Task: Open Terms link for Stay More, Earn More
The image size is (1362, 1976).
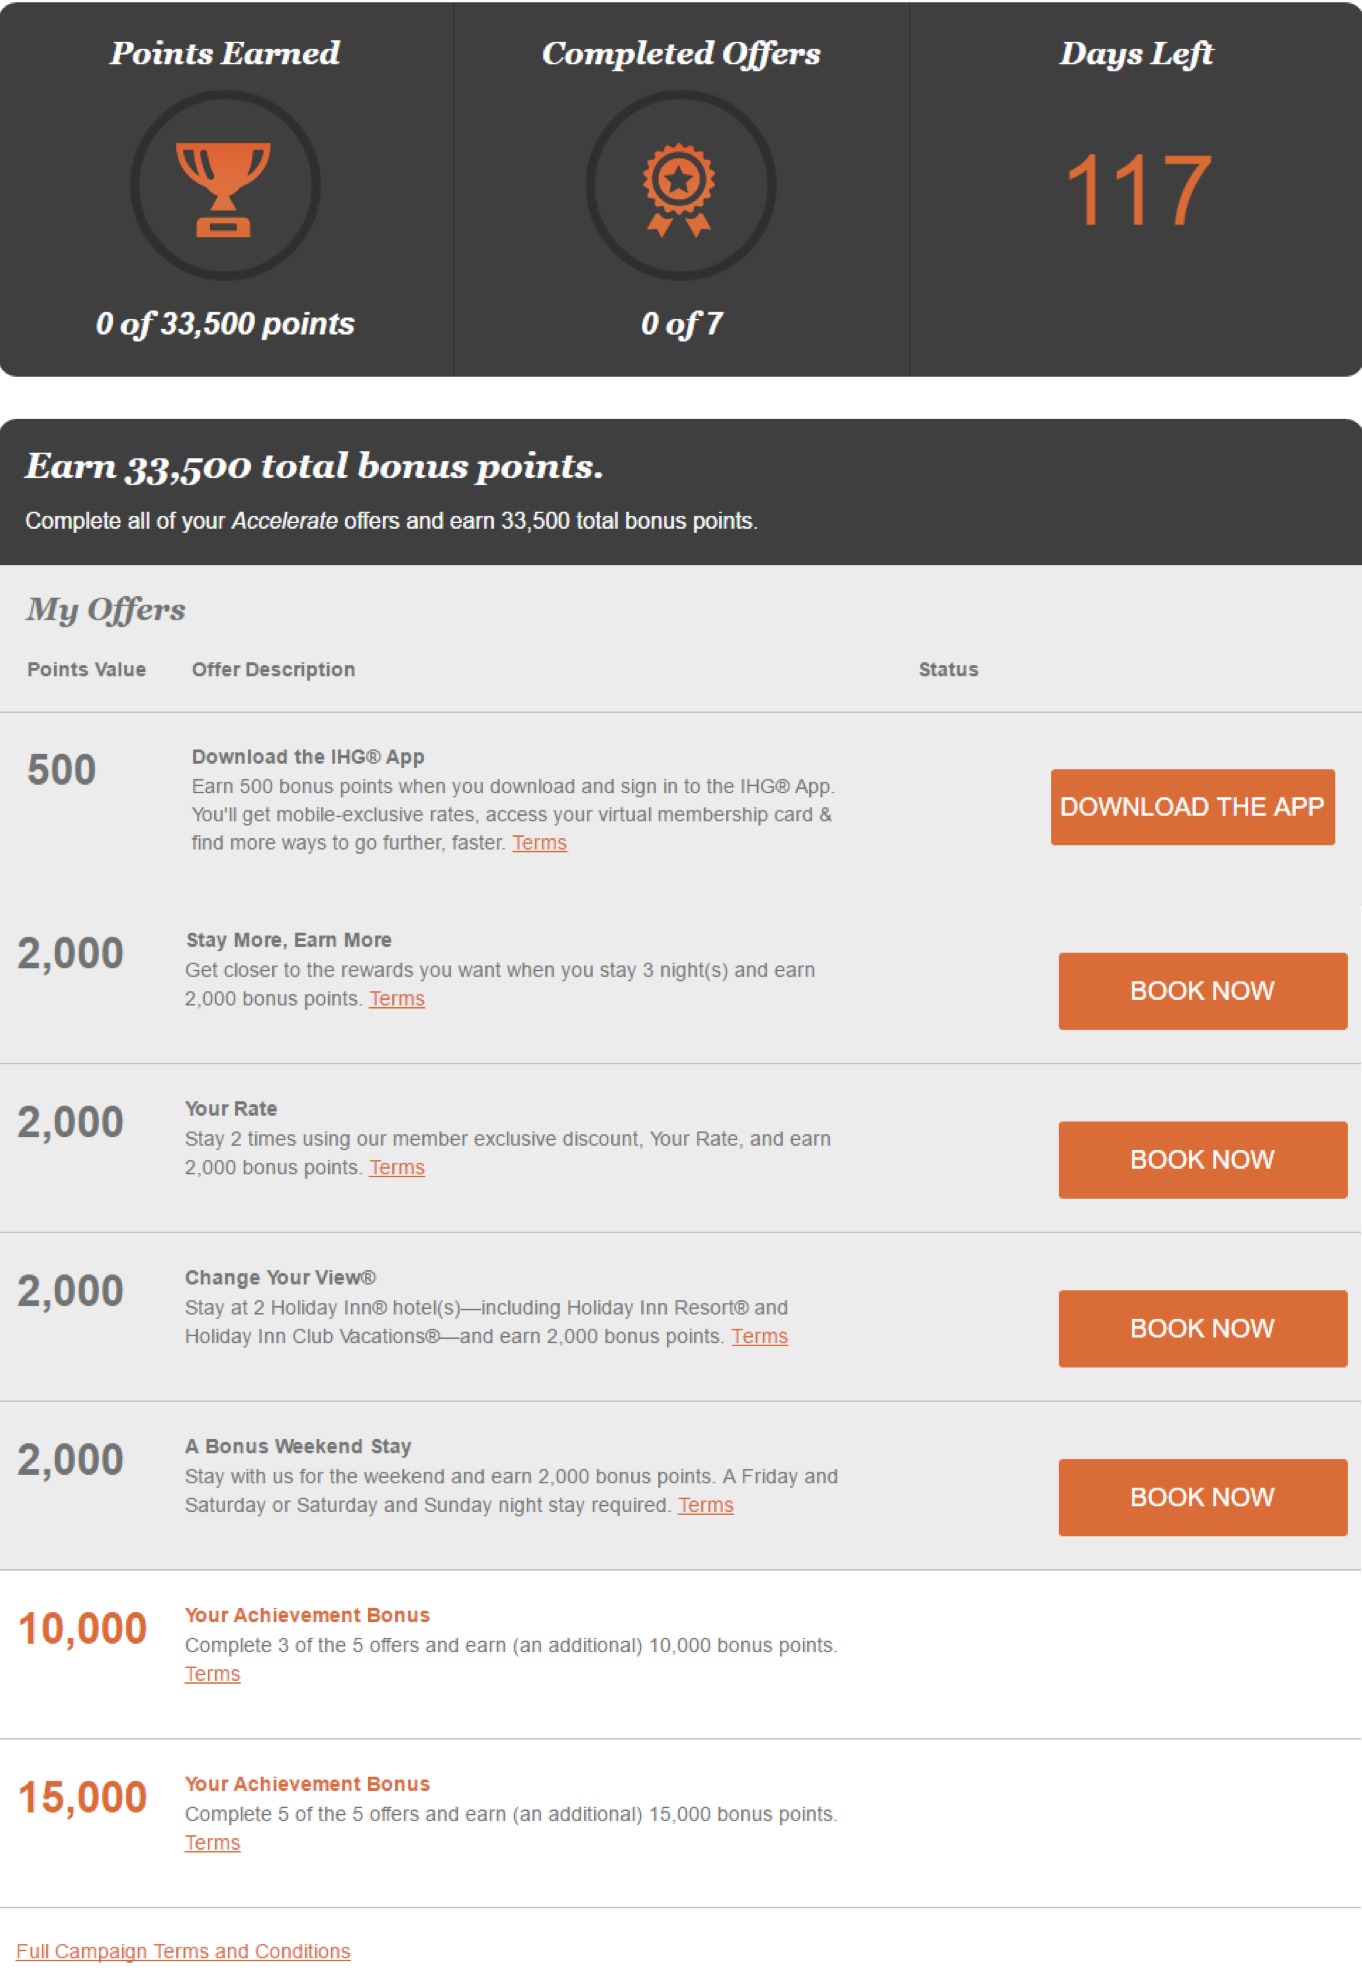Action: point(397,999)
